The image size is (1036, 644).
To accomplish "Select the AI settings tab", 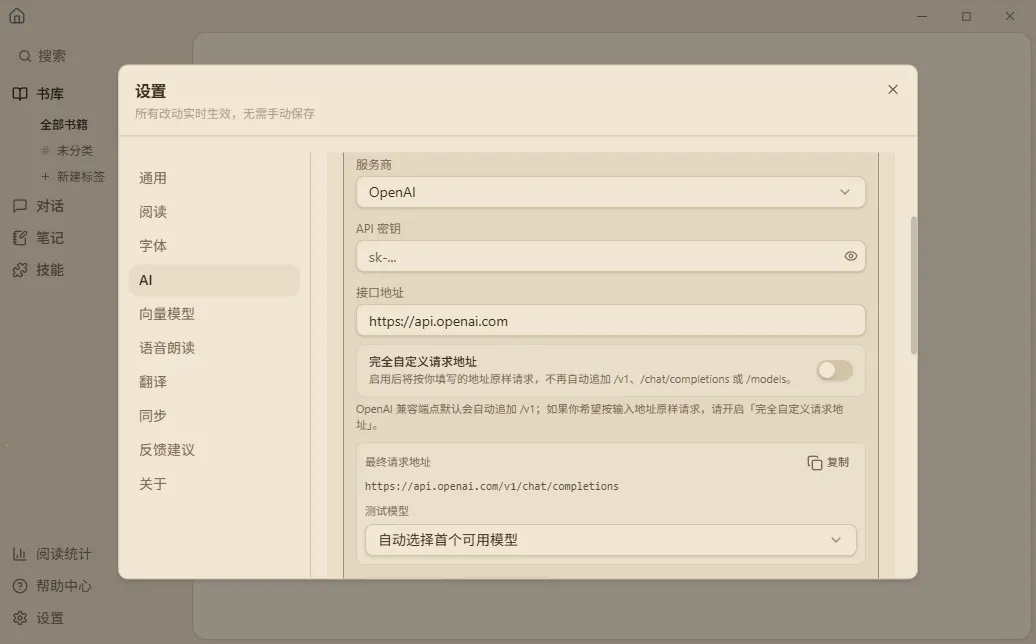I will click(214, 280).
